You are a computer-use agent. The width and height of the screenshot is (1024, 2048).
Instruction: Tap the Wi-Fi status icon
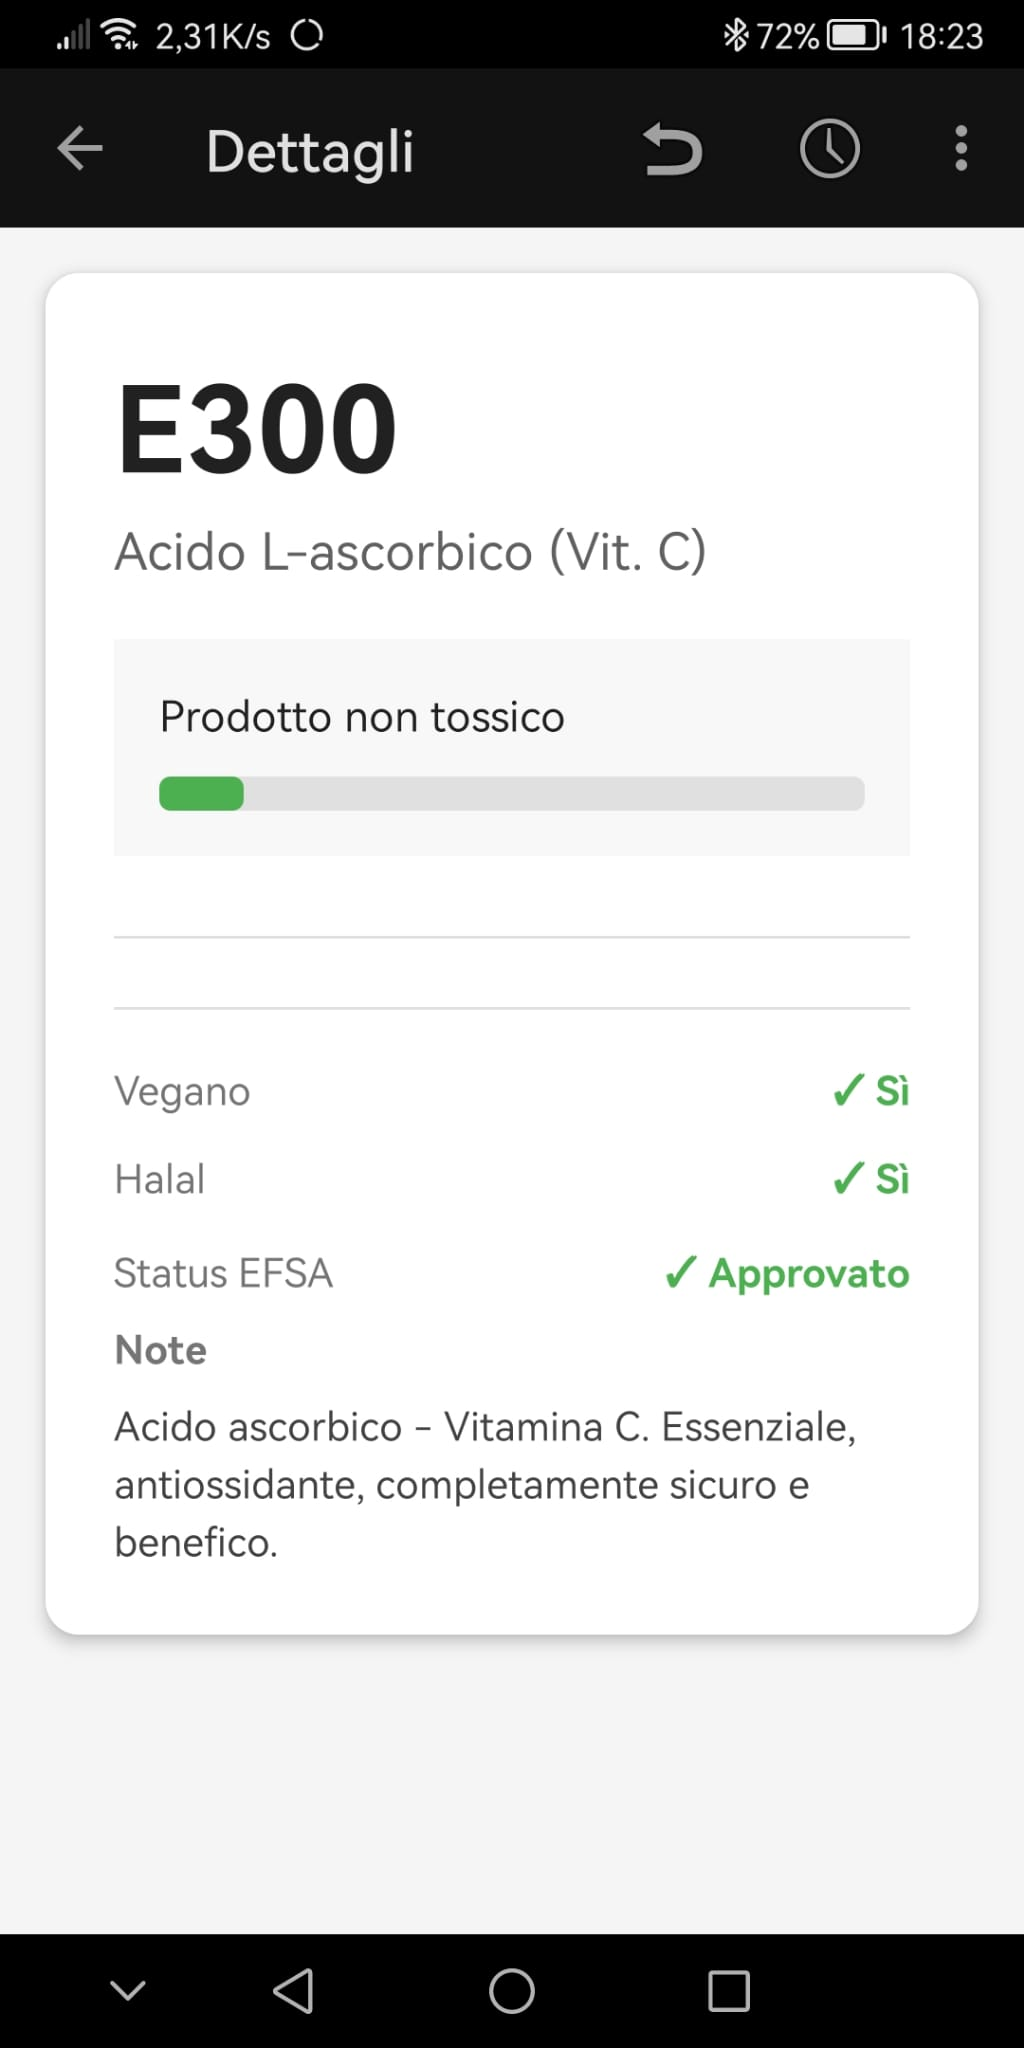point(120,33)
